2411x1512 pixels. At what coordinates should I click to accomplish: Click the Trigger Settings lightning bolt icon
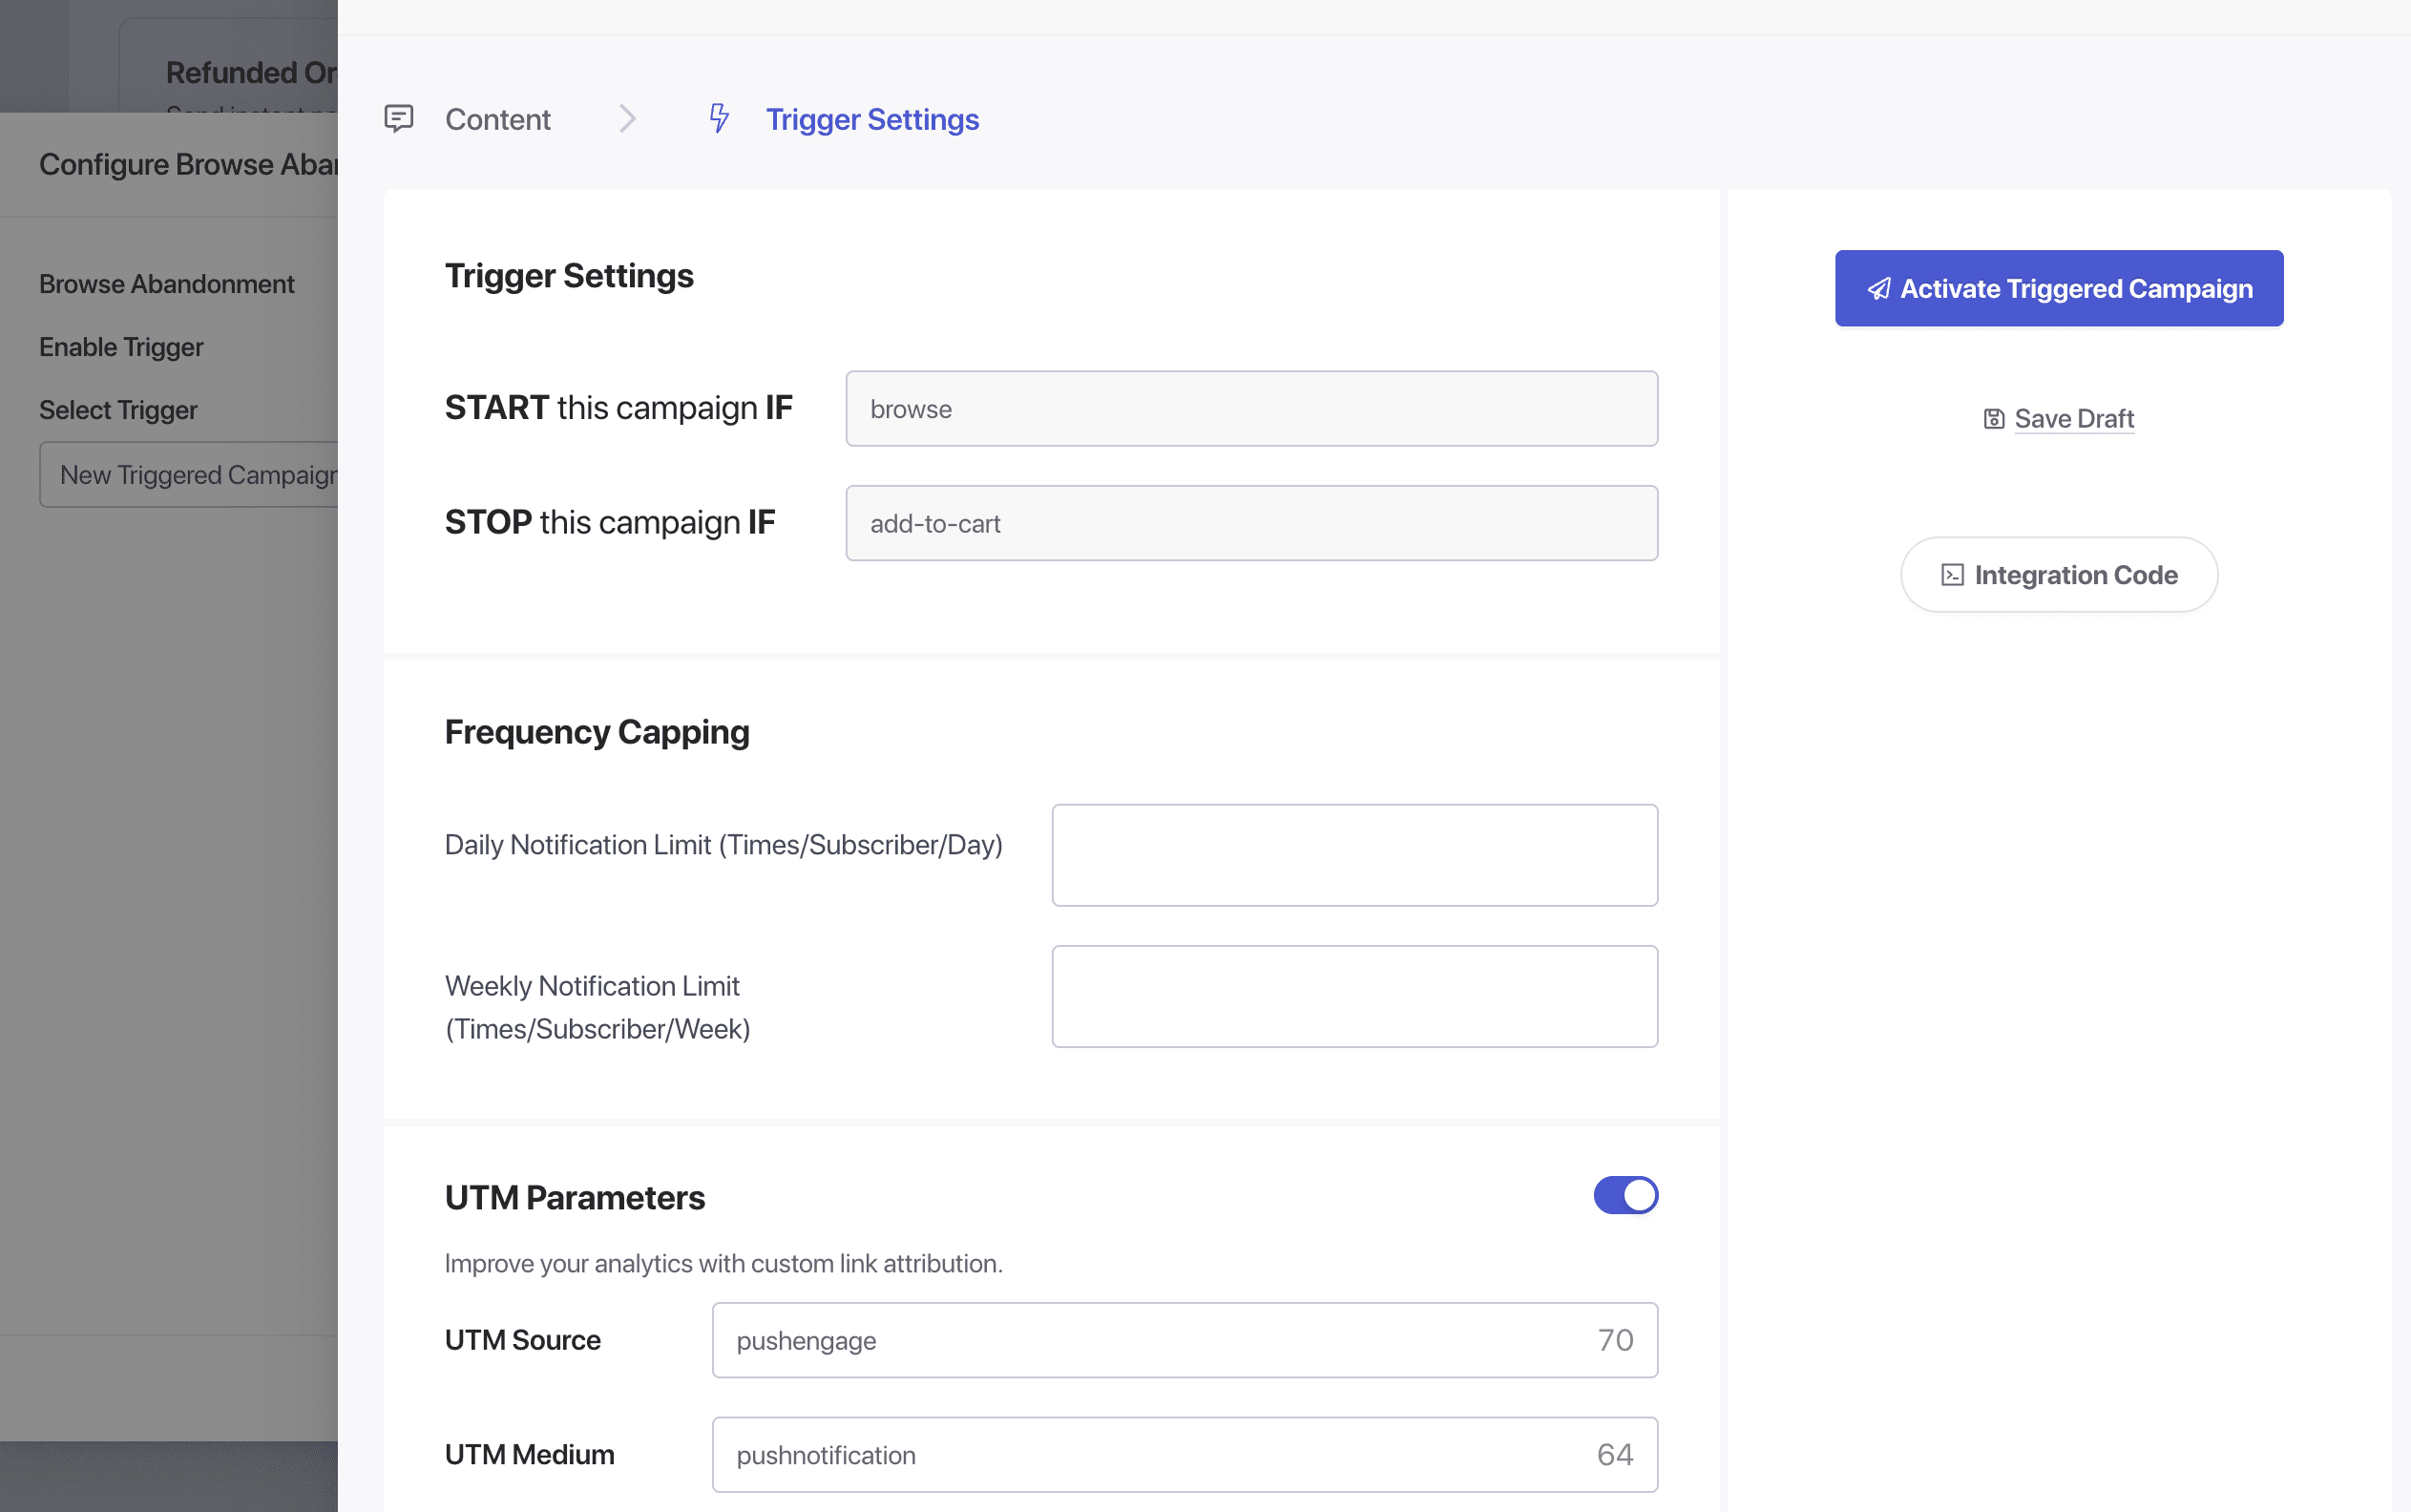tap(719, 119)
